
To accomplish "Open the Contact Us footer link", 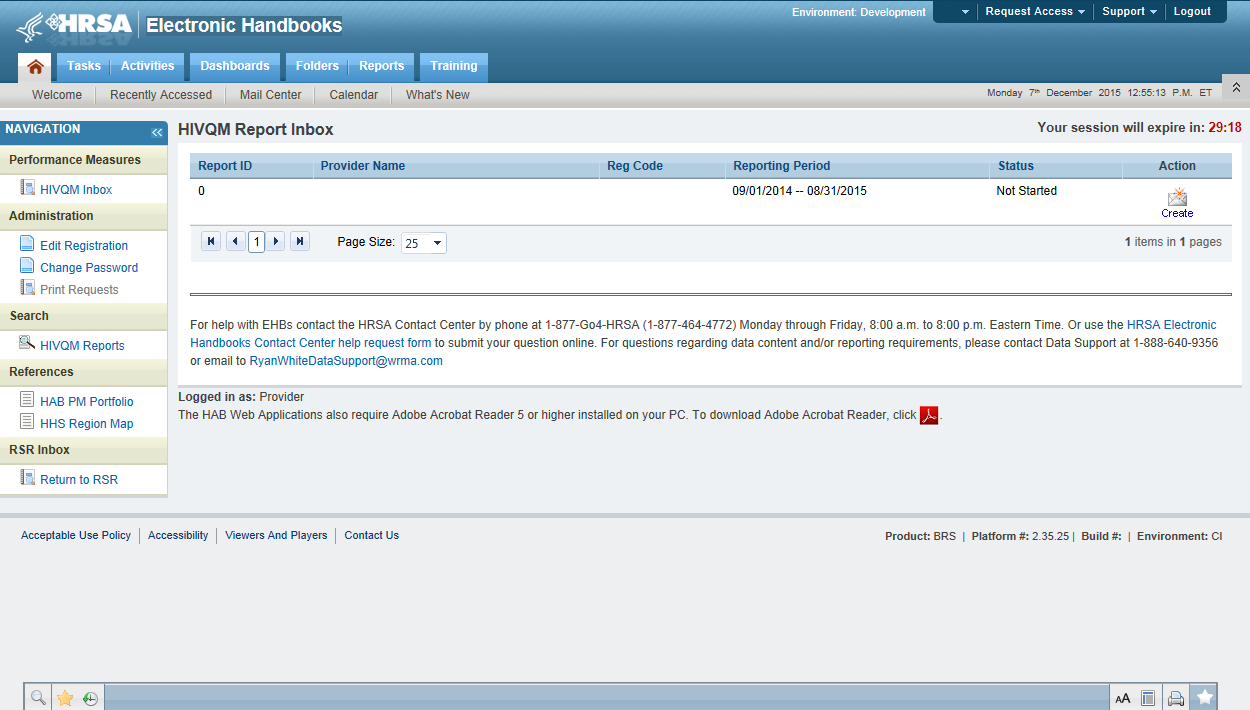I will click(372, 536).
